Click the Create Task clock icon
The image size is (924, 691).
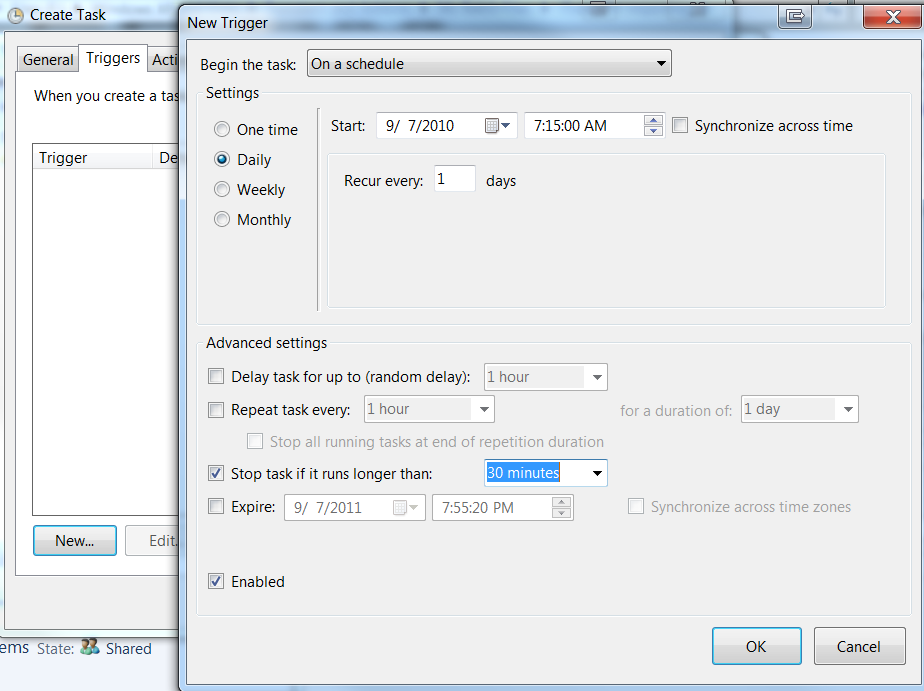(x=15, y=15)
